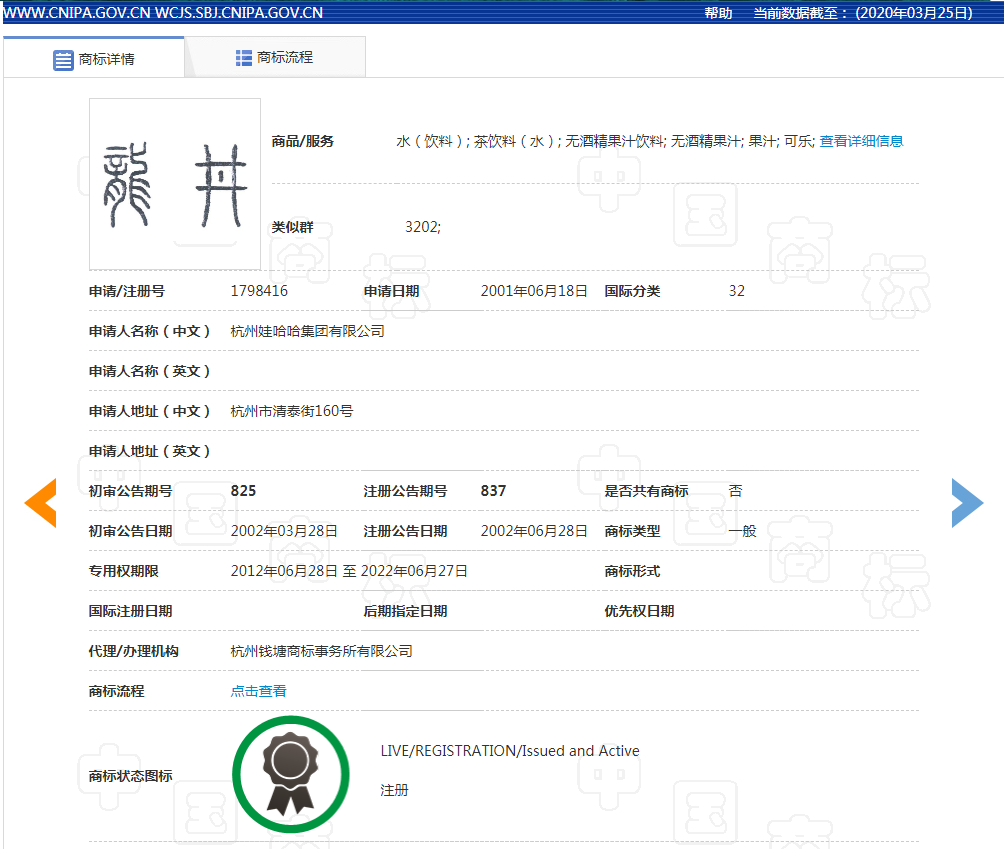The image size is (1004, 849).
Task: Click the blue document icon beside 商标详情
Action: click(x=63, y=60)
